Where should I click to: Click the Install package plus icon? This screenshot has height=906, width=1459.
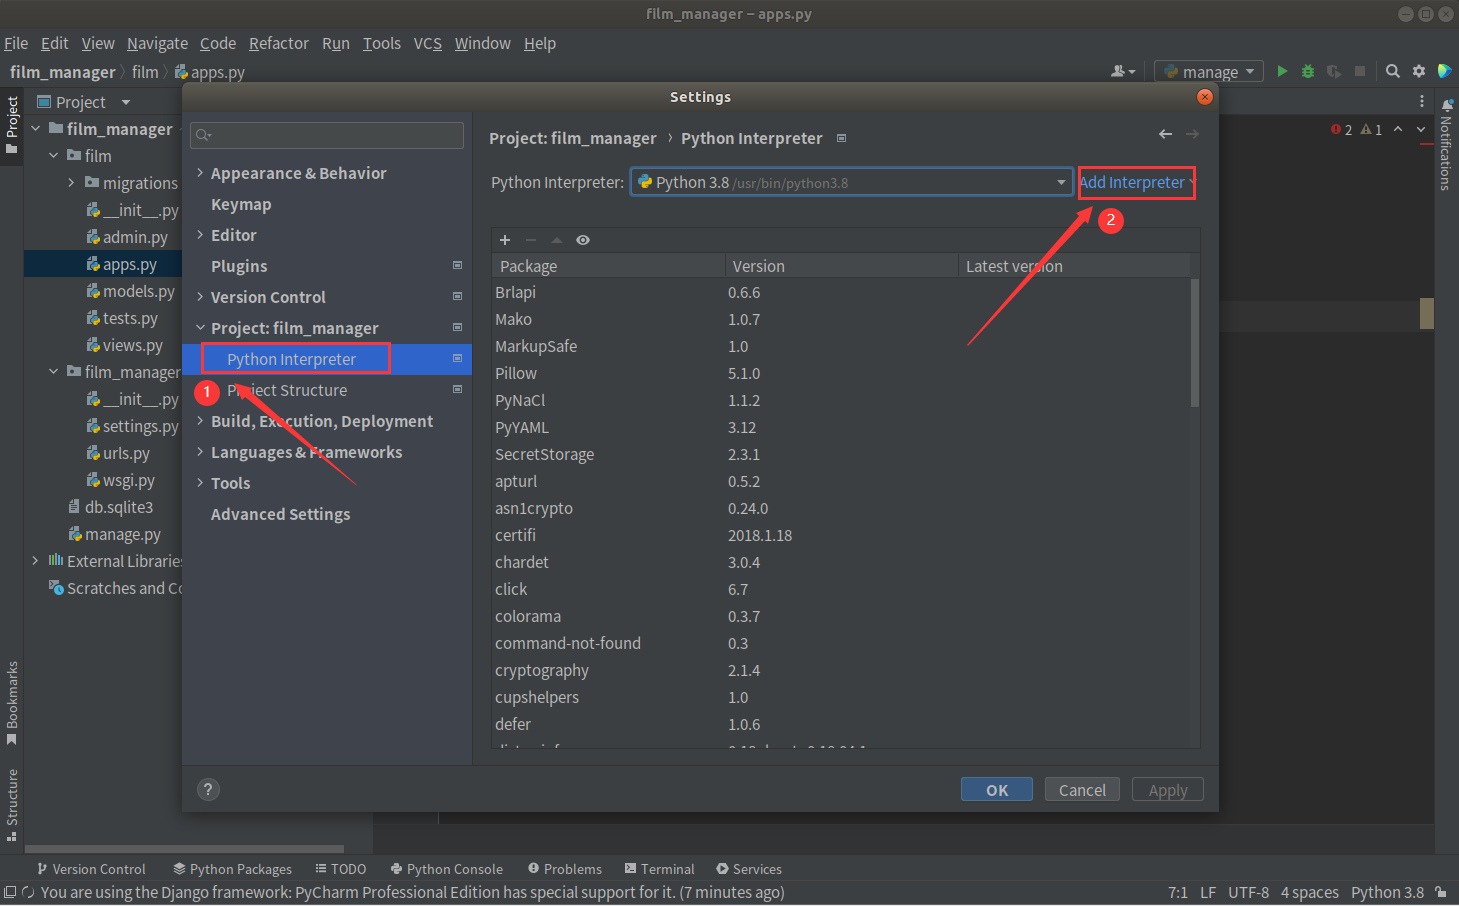tap(505, 240)
